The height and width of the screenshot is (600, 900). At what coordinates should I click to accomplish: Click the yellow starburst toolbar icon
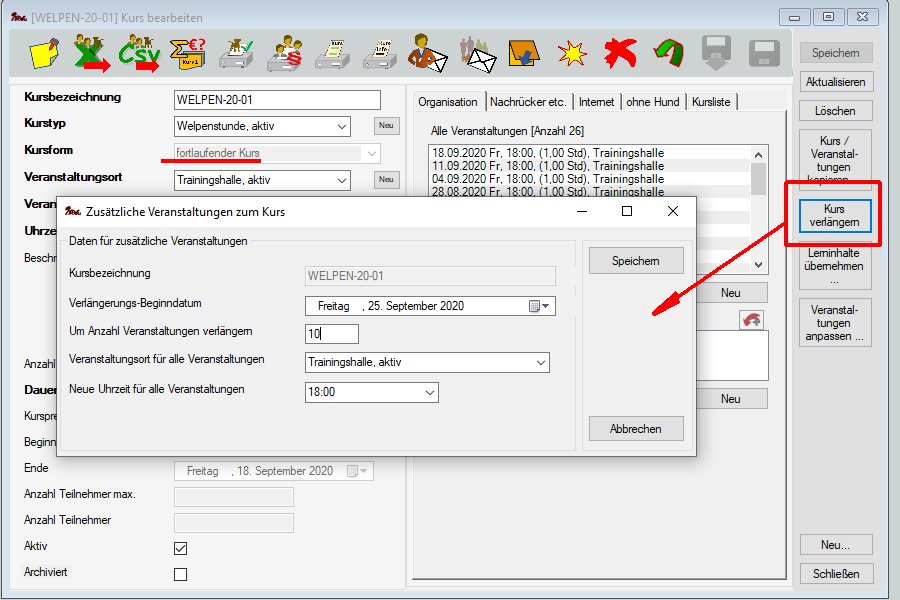click(x=572, y=53)
